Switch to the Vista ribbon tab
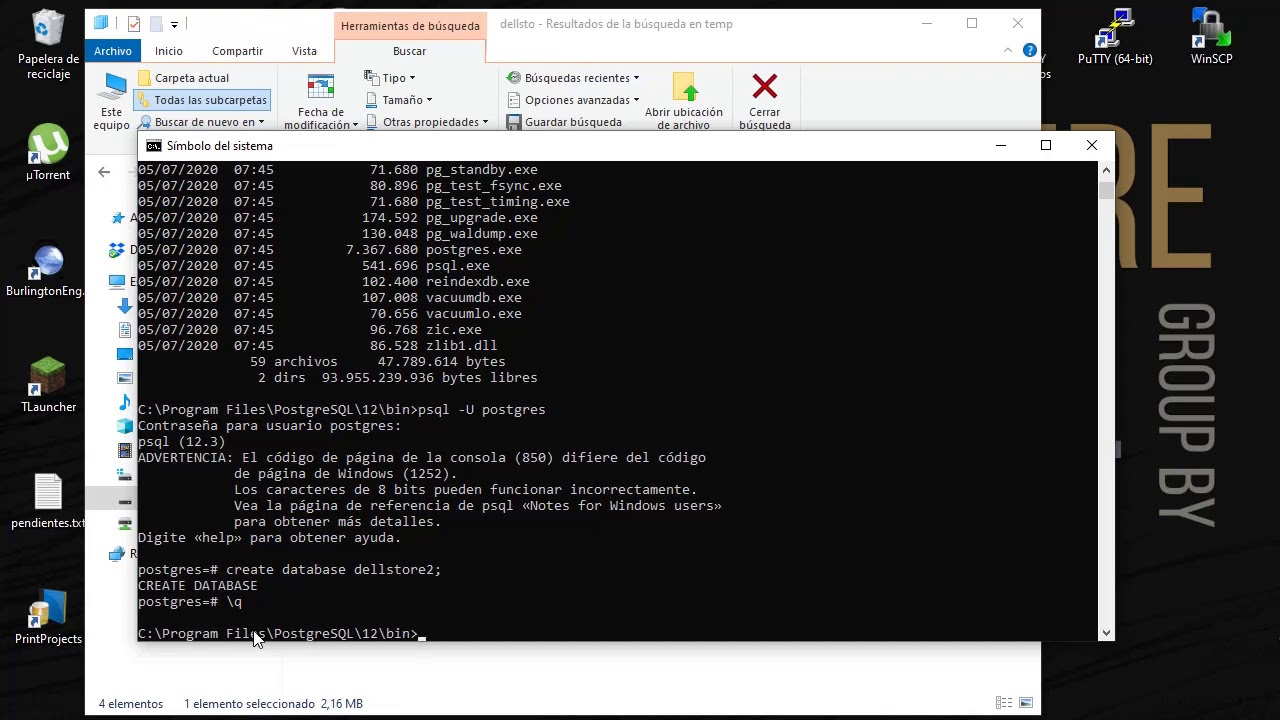Image resolution: width=1280 pixels, height=720 pixels. pos(304,51)
